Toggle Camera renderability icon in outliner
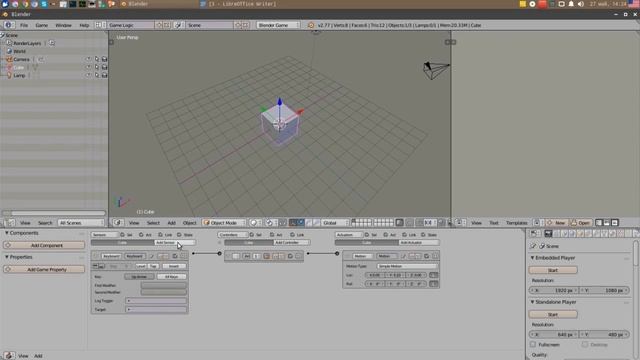 pos(104,59)
